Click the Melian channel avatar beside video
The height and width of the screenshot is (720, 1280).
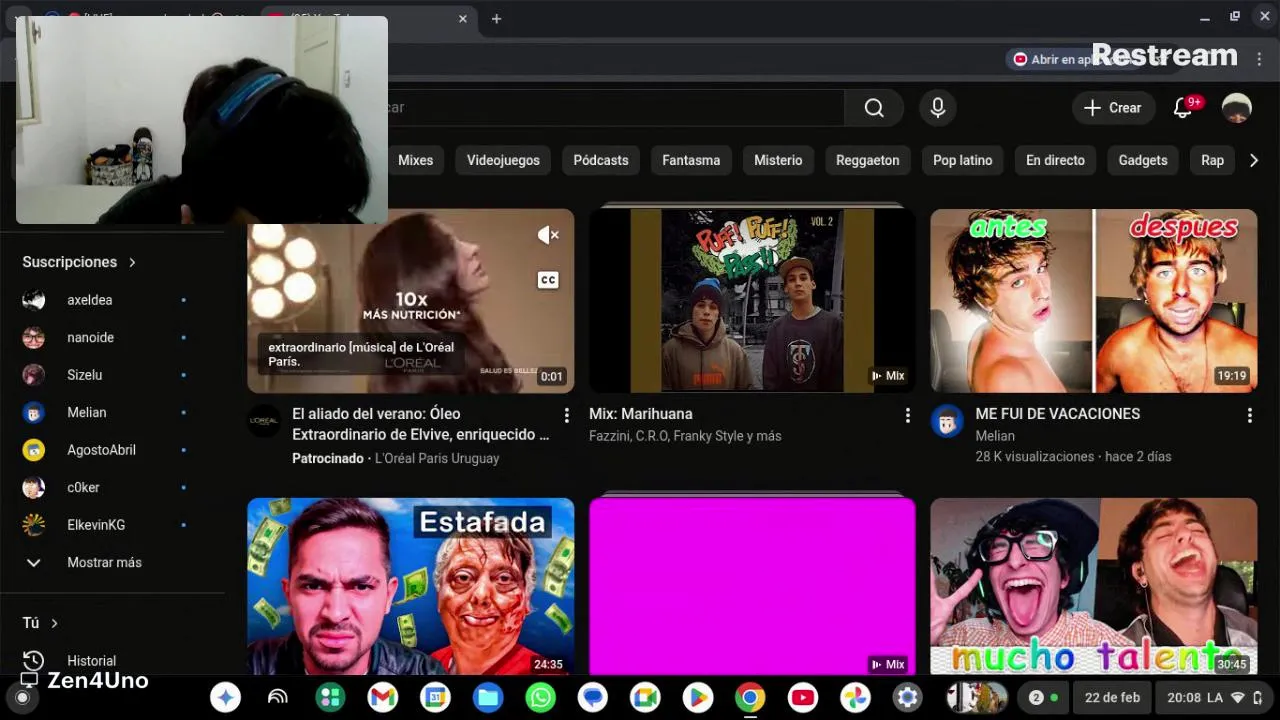pyautogui.click(x=947, y=421)
